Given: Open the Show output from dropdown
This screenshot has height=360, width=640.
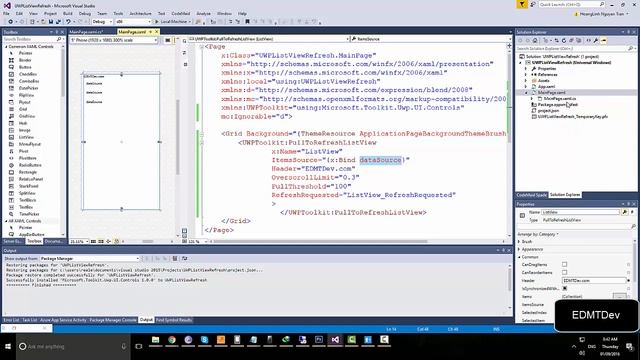Looking at the screenshot, I should tap(89, 258).
